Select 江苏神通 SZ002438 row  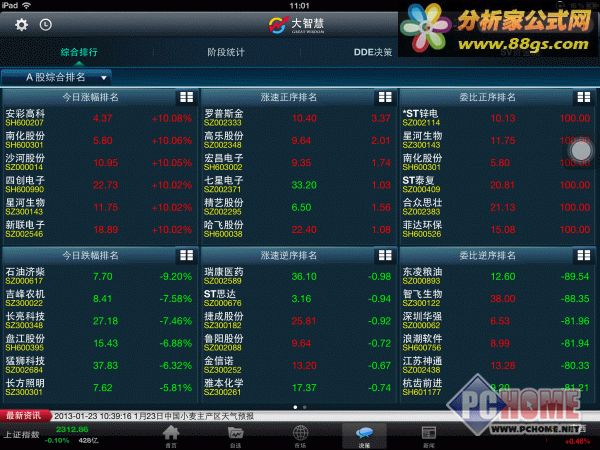coord(496,365)
